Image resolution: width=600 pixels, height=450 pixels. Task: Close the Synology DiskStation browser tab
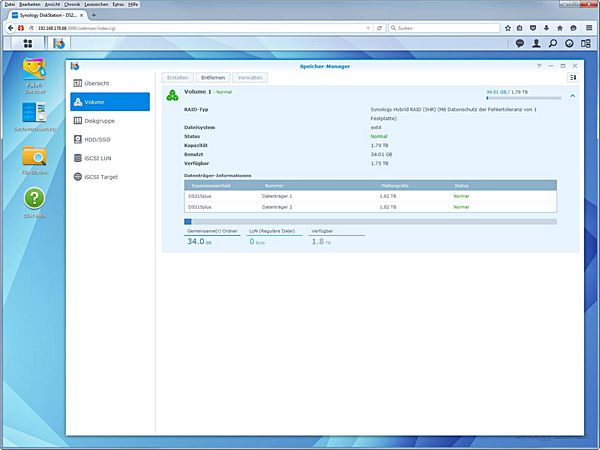[x=81, y=15]
